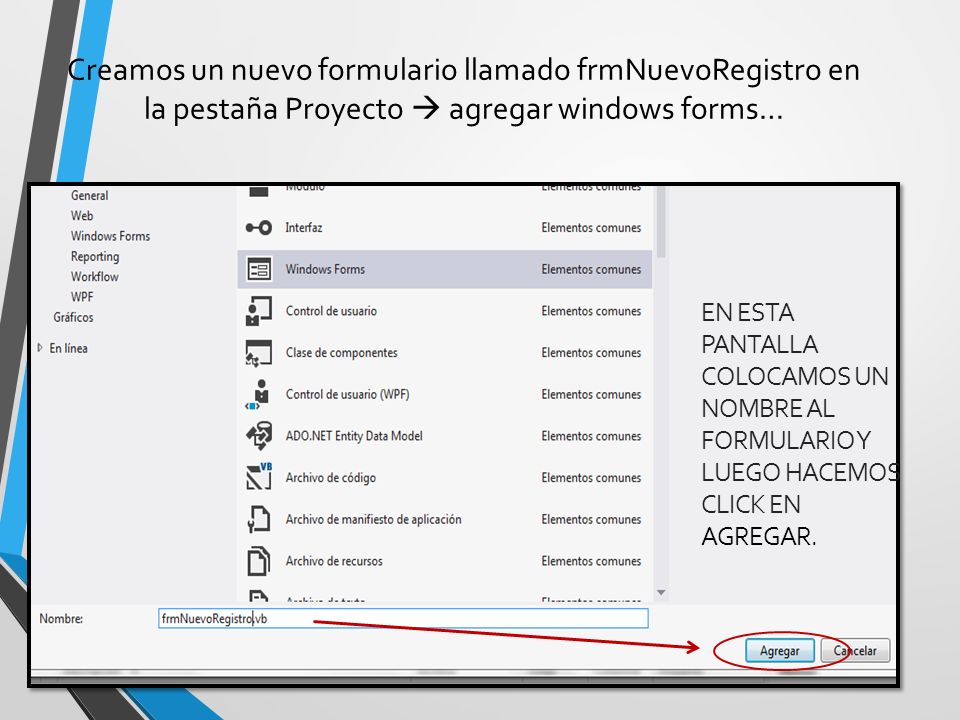Image resolution: width=960 pixels, height=720 pixels.
Task: Click the Interfaz template icon
Action: tap(258, 228)
